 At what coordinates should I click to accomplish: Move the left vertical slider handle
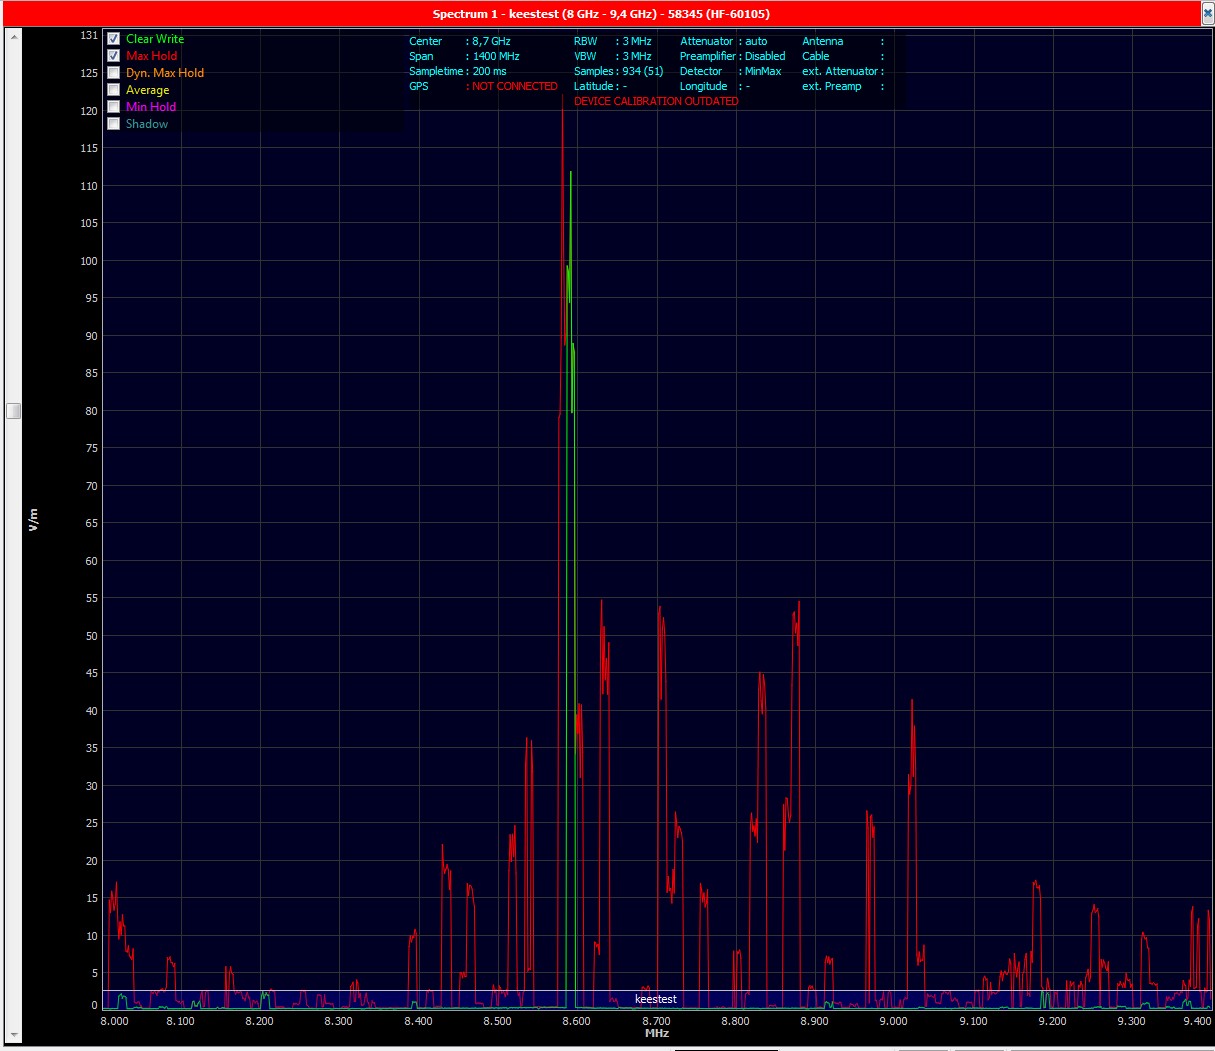[13, 411]
